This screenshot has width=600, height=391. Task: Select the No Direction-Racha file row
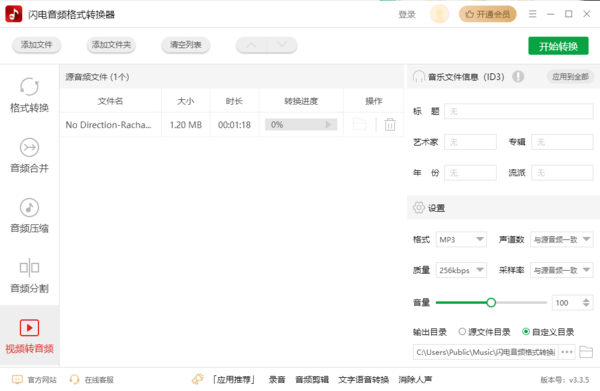pyautogui.click(x=232, y=124)
